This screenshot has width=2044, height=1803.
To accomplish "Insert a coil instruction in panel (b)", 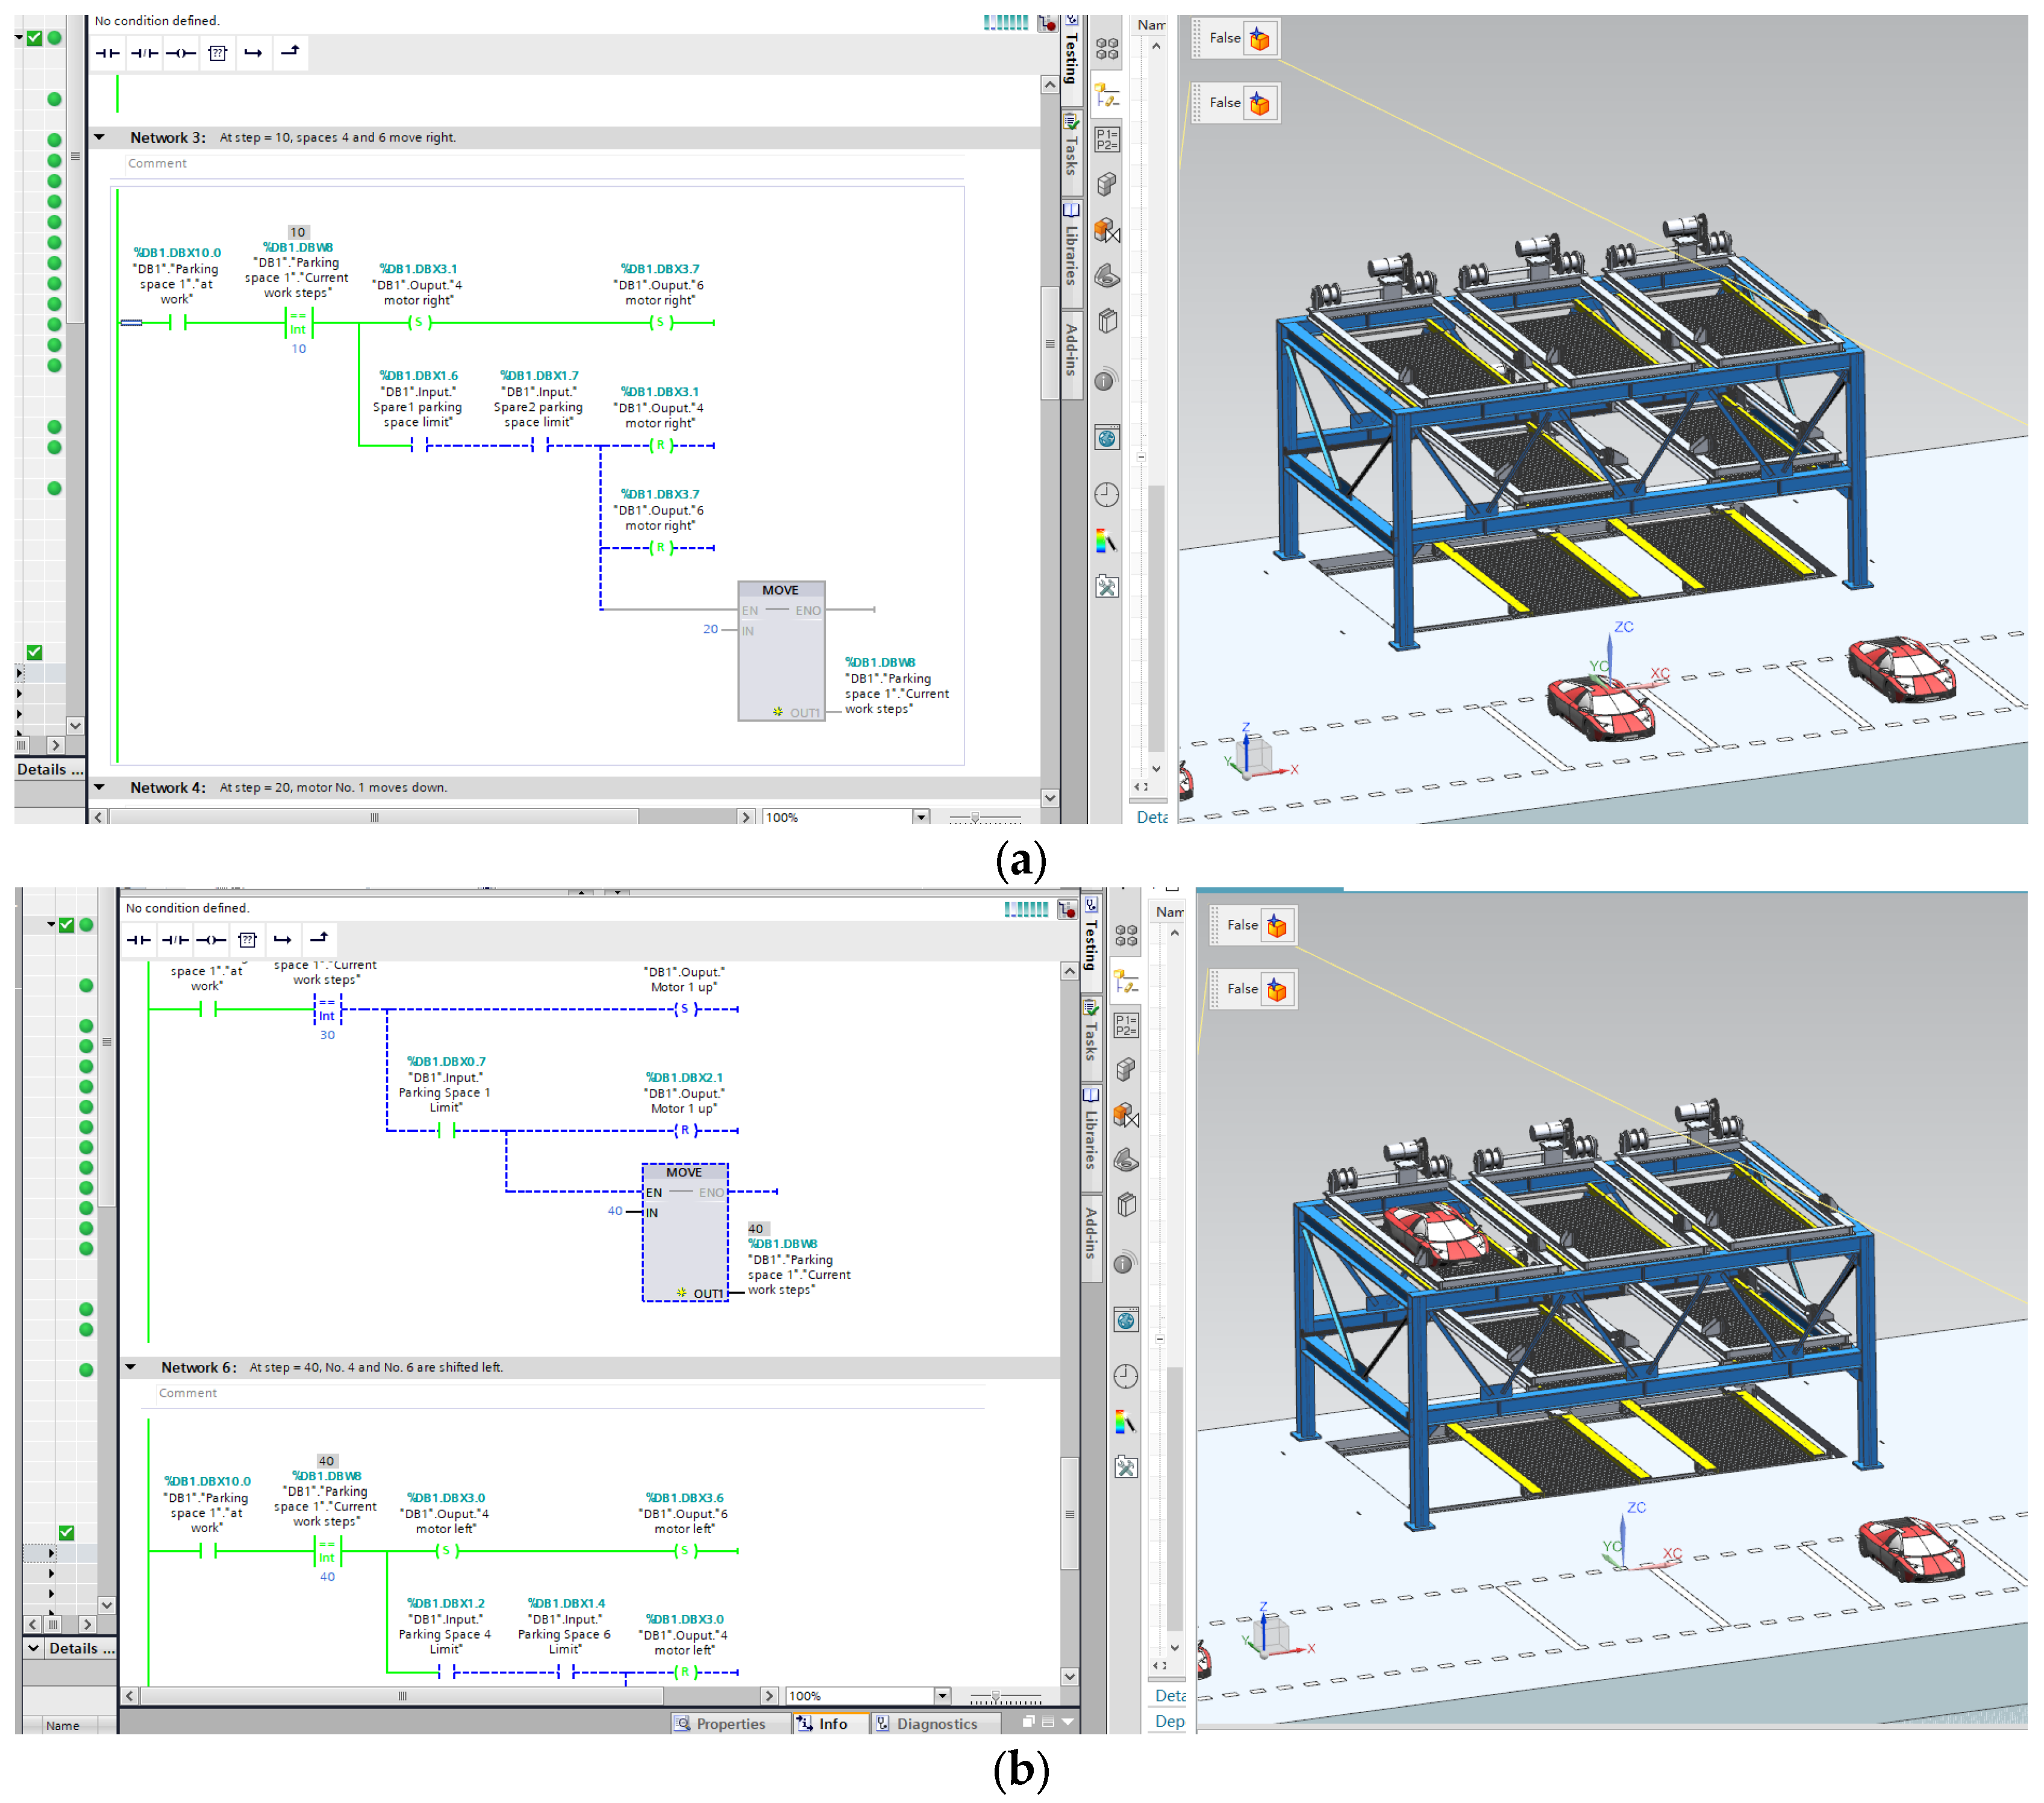I will 211,940.
